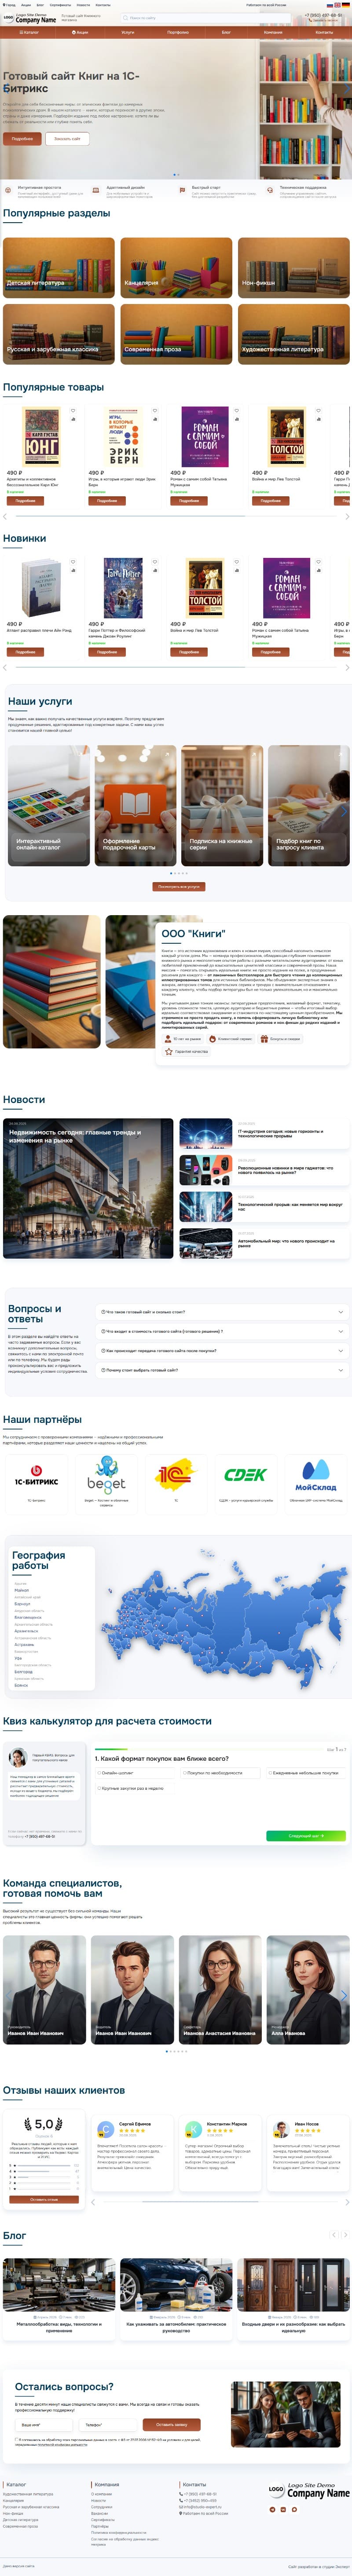Add Эрик Берн book to favorites
Image resolution: width=352 pixels, height=2576 pixels.
155,410
